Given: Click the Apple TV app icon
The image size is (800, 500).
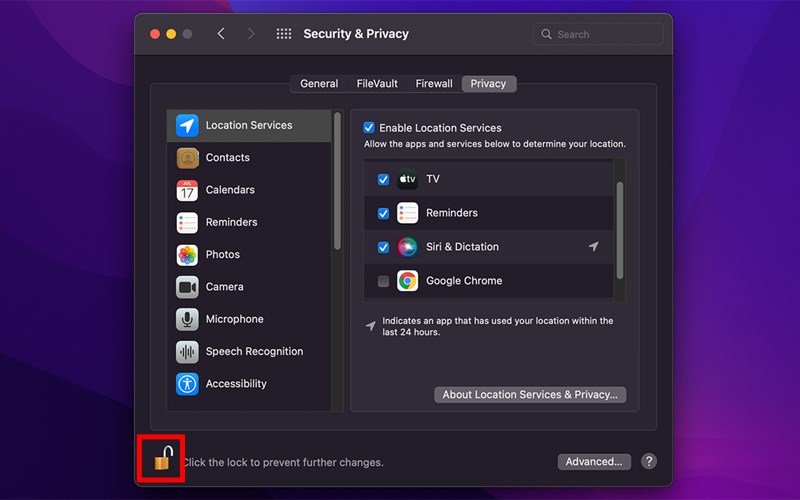Looking at the screenshot, I should click(407, 179).
